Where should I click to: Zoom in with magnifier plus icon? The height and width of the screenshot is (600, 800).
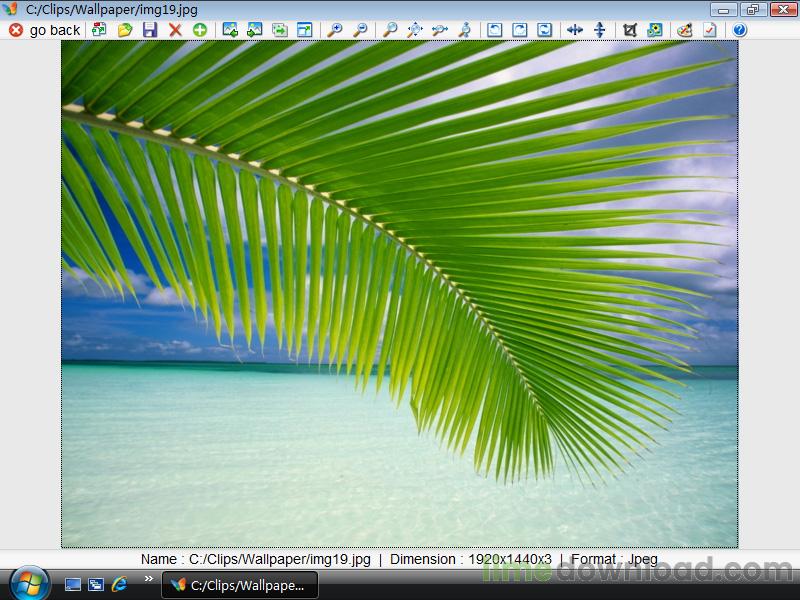click(x=335, y=30)
